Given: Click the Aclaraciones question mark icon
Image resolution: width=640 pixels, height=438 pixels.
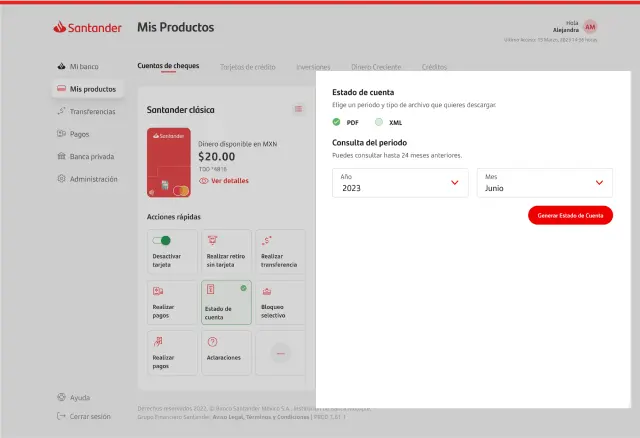Looking at the screenshot, I should 212,342.
